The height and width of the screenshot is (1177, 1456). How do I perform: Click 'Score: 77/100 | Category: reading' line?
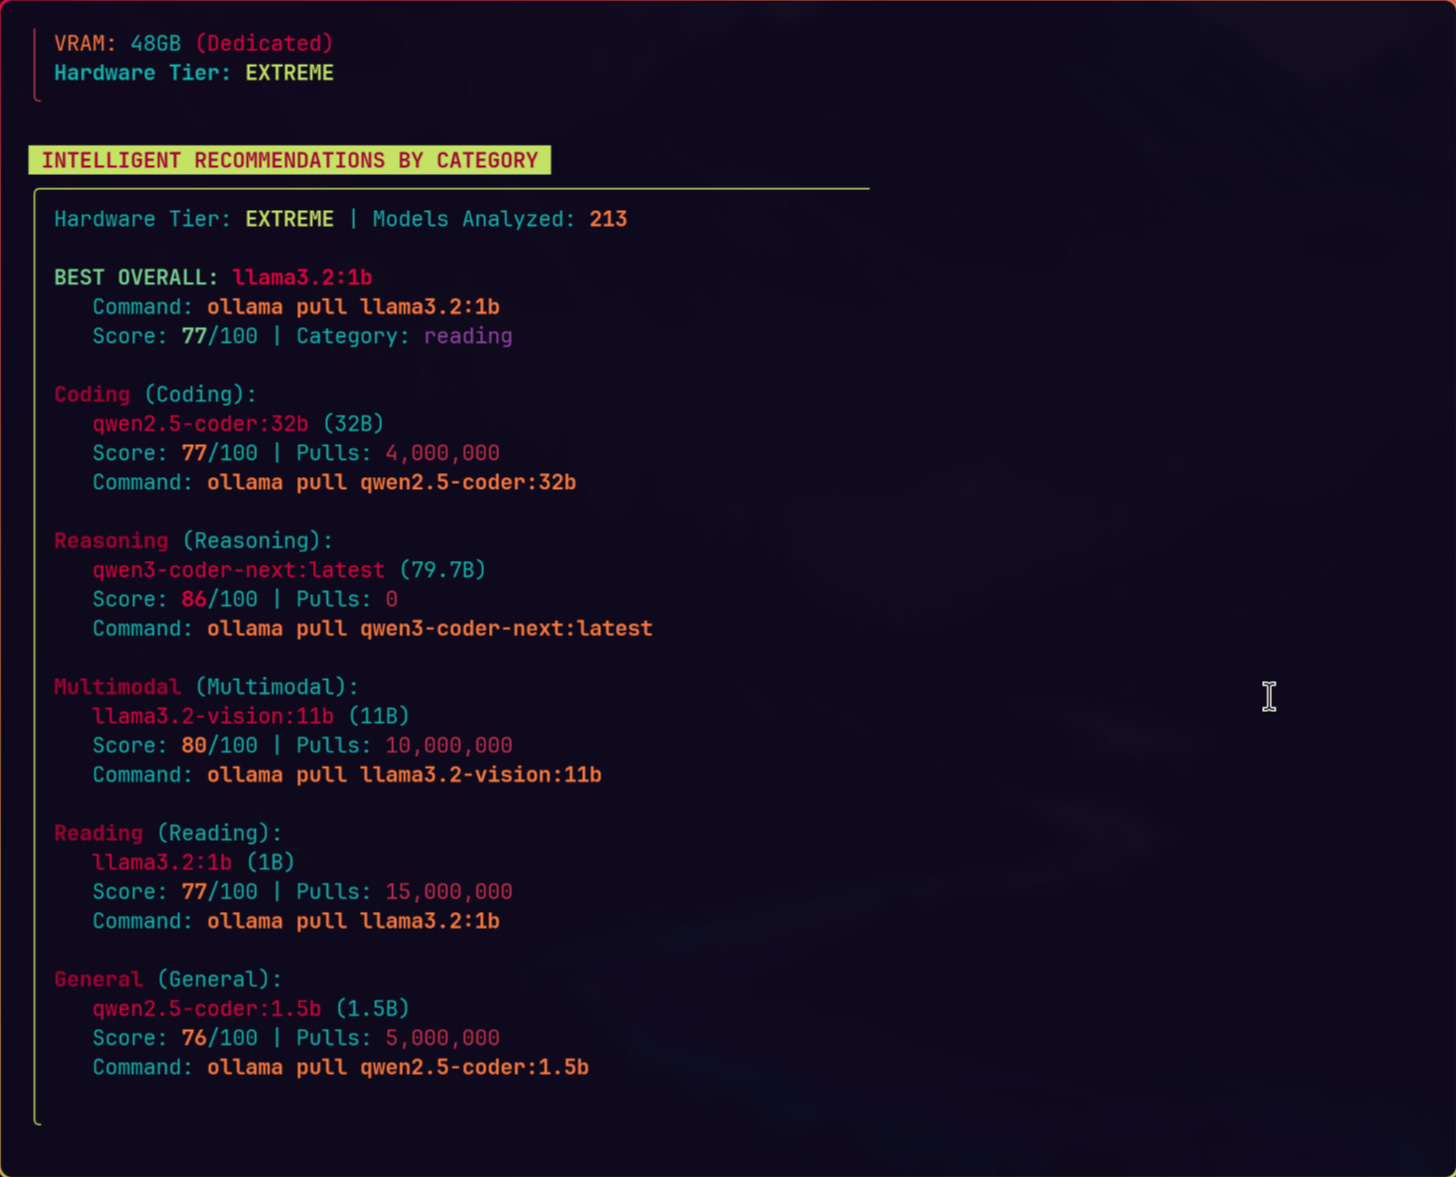point(302,336)
